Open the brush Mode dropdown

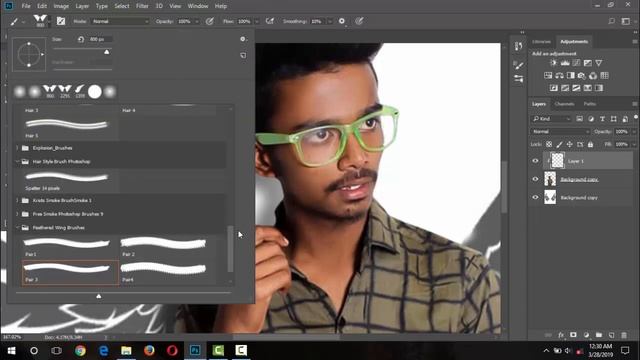(120, 21)
